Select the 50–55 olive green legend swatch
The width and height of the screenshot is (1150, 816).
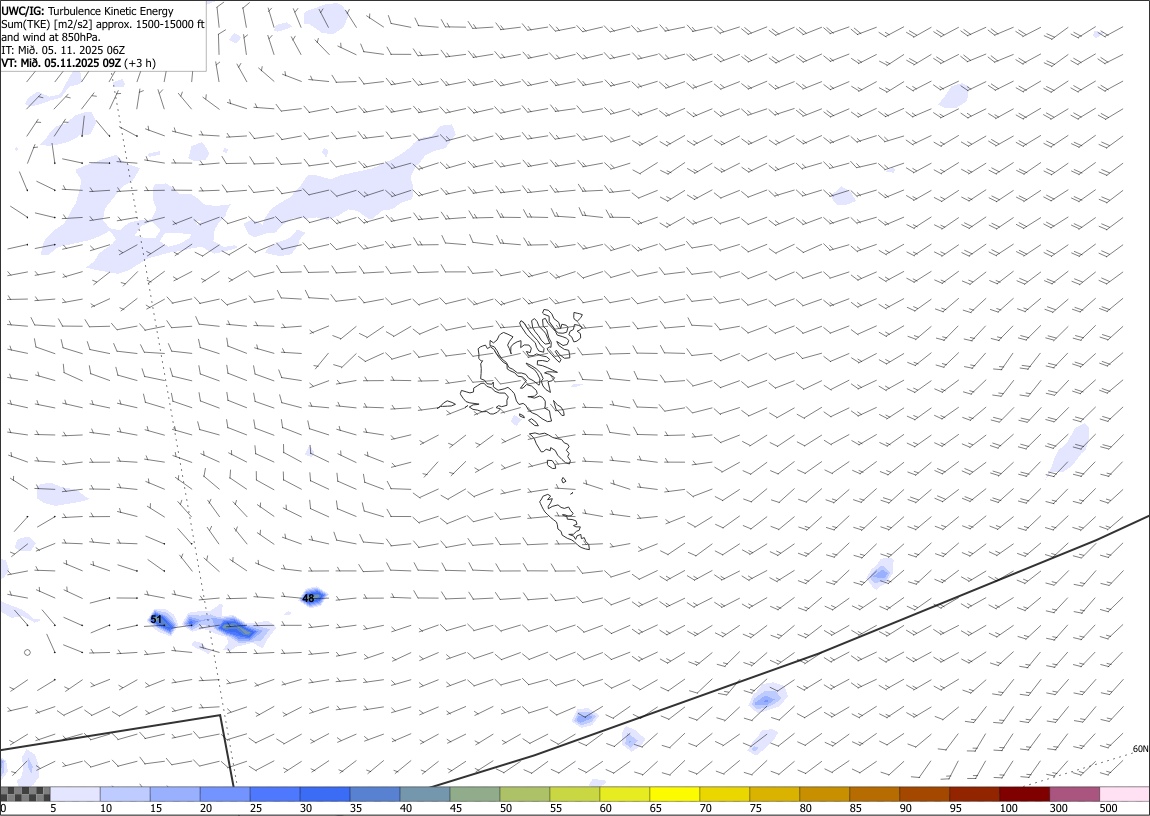[x=525, y=794]
